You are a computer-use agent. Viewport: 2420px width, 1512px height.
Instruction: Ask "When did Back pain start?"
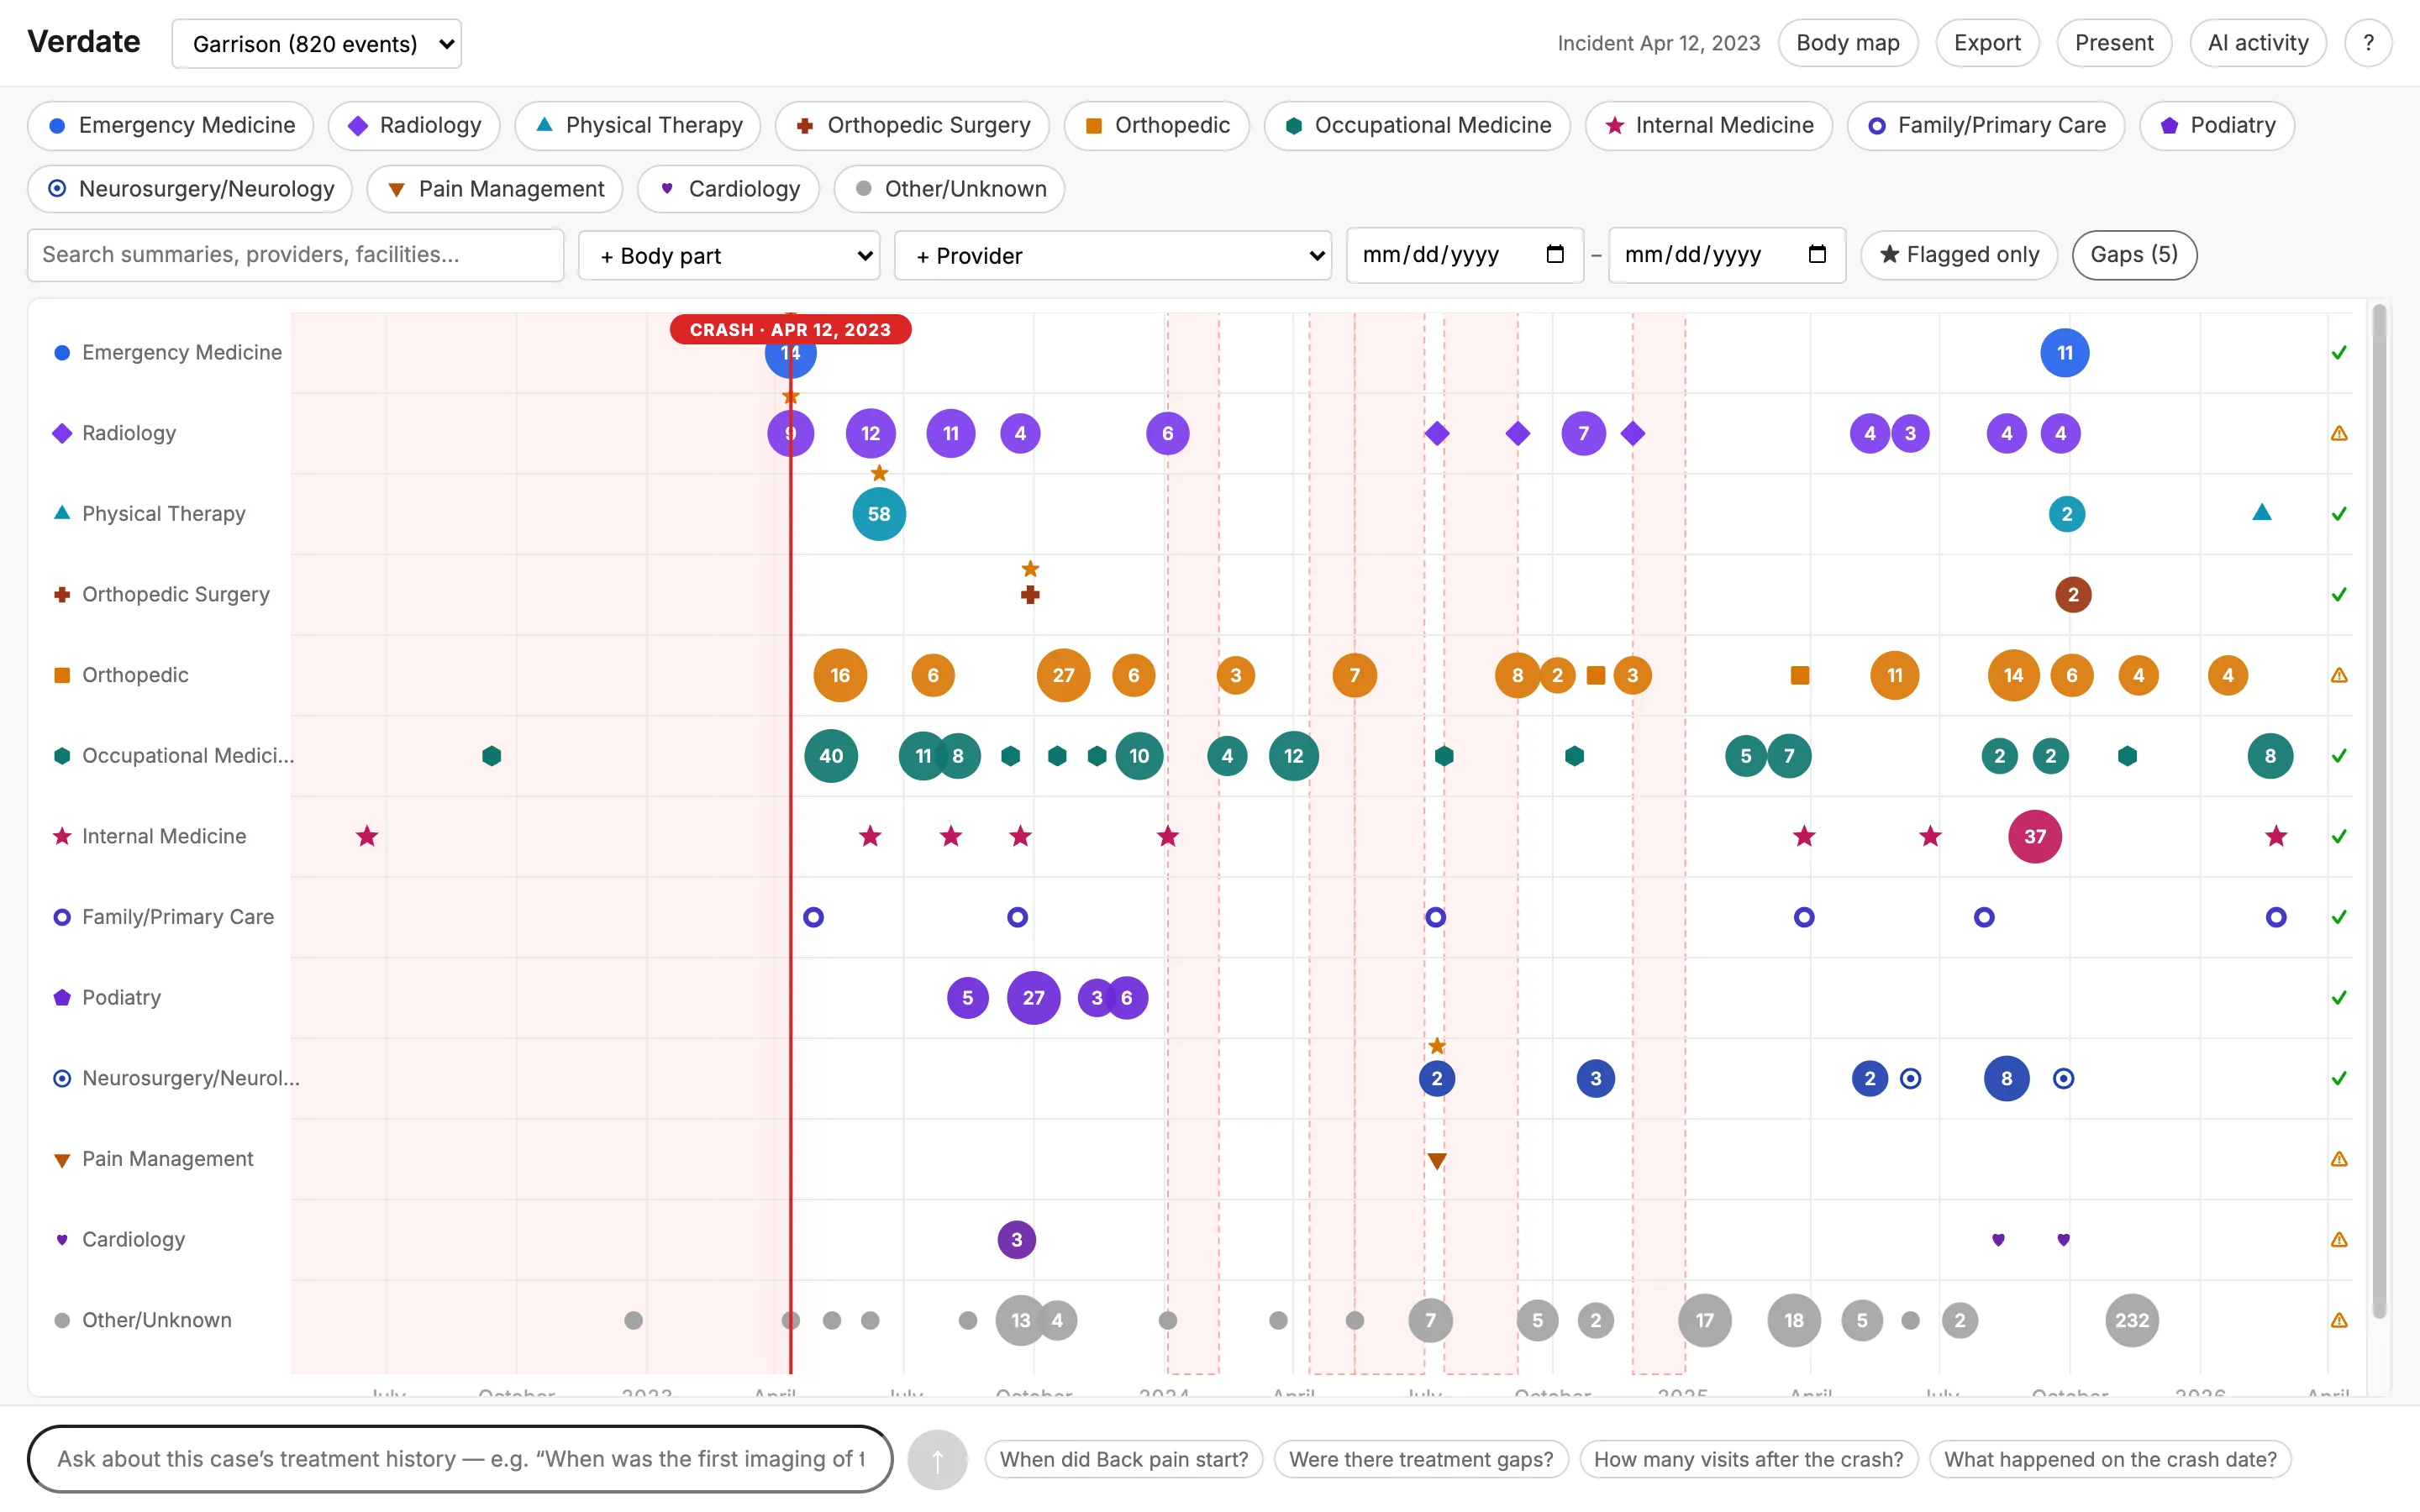click(1124, 1460)
